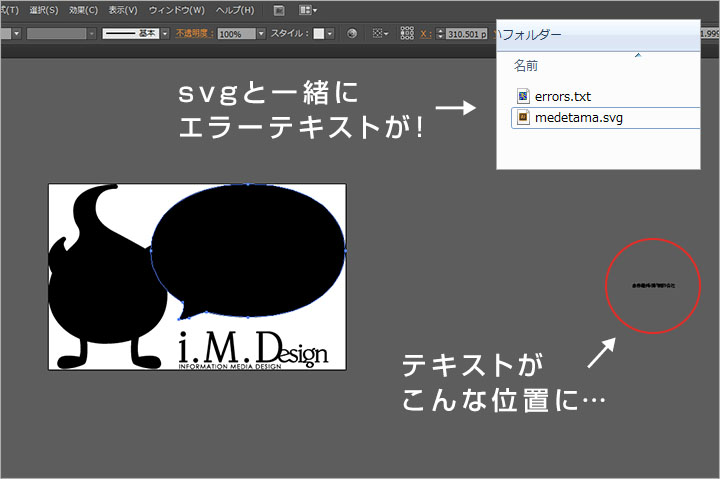
Task: Click the gray variable width profile box
Action: click(x=56, y=34)
